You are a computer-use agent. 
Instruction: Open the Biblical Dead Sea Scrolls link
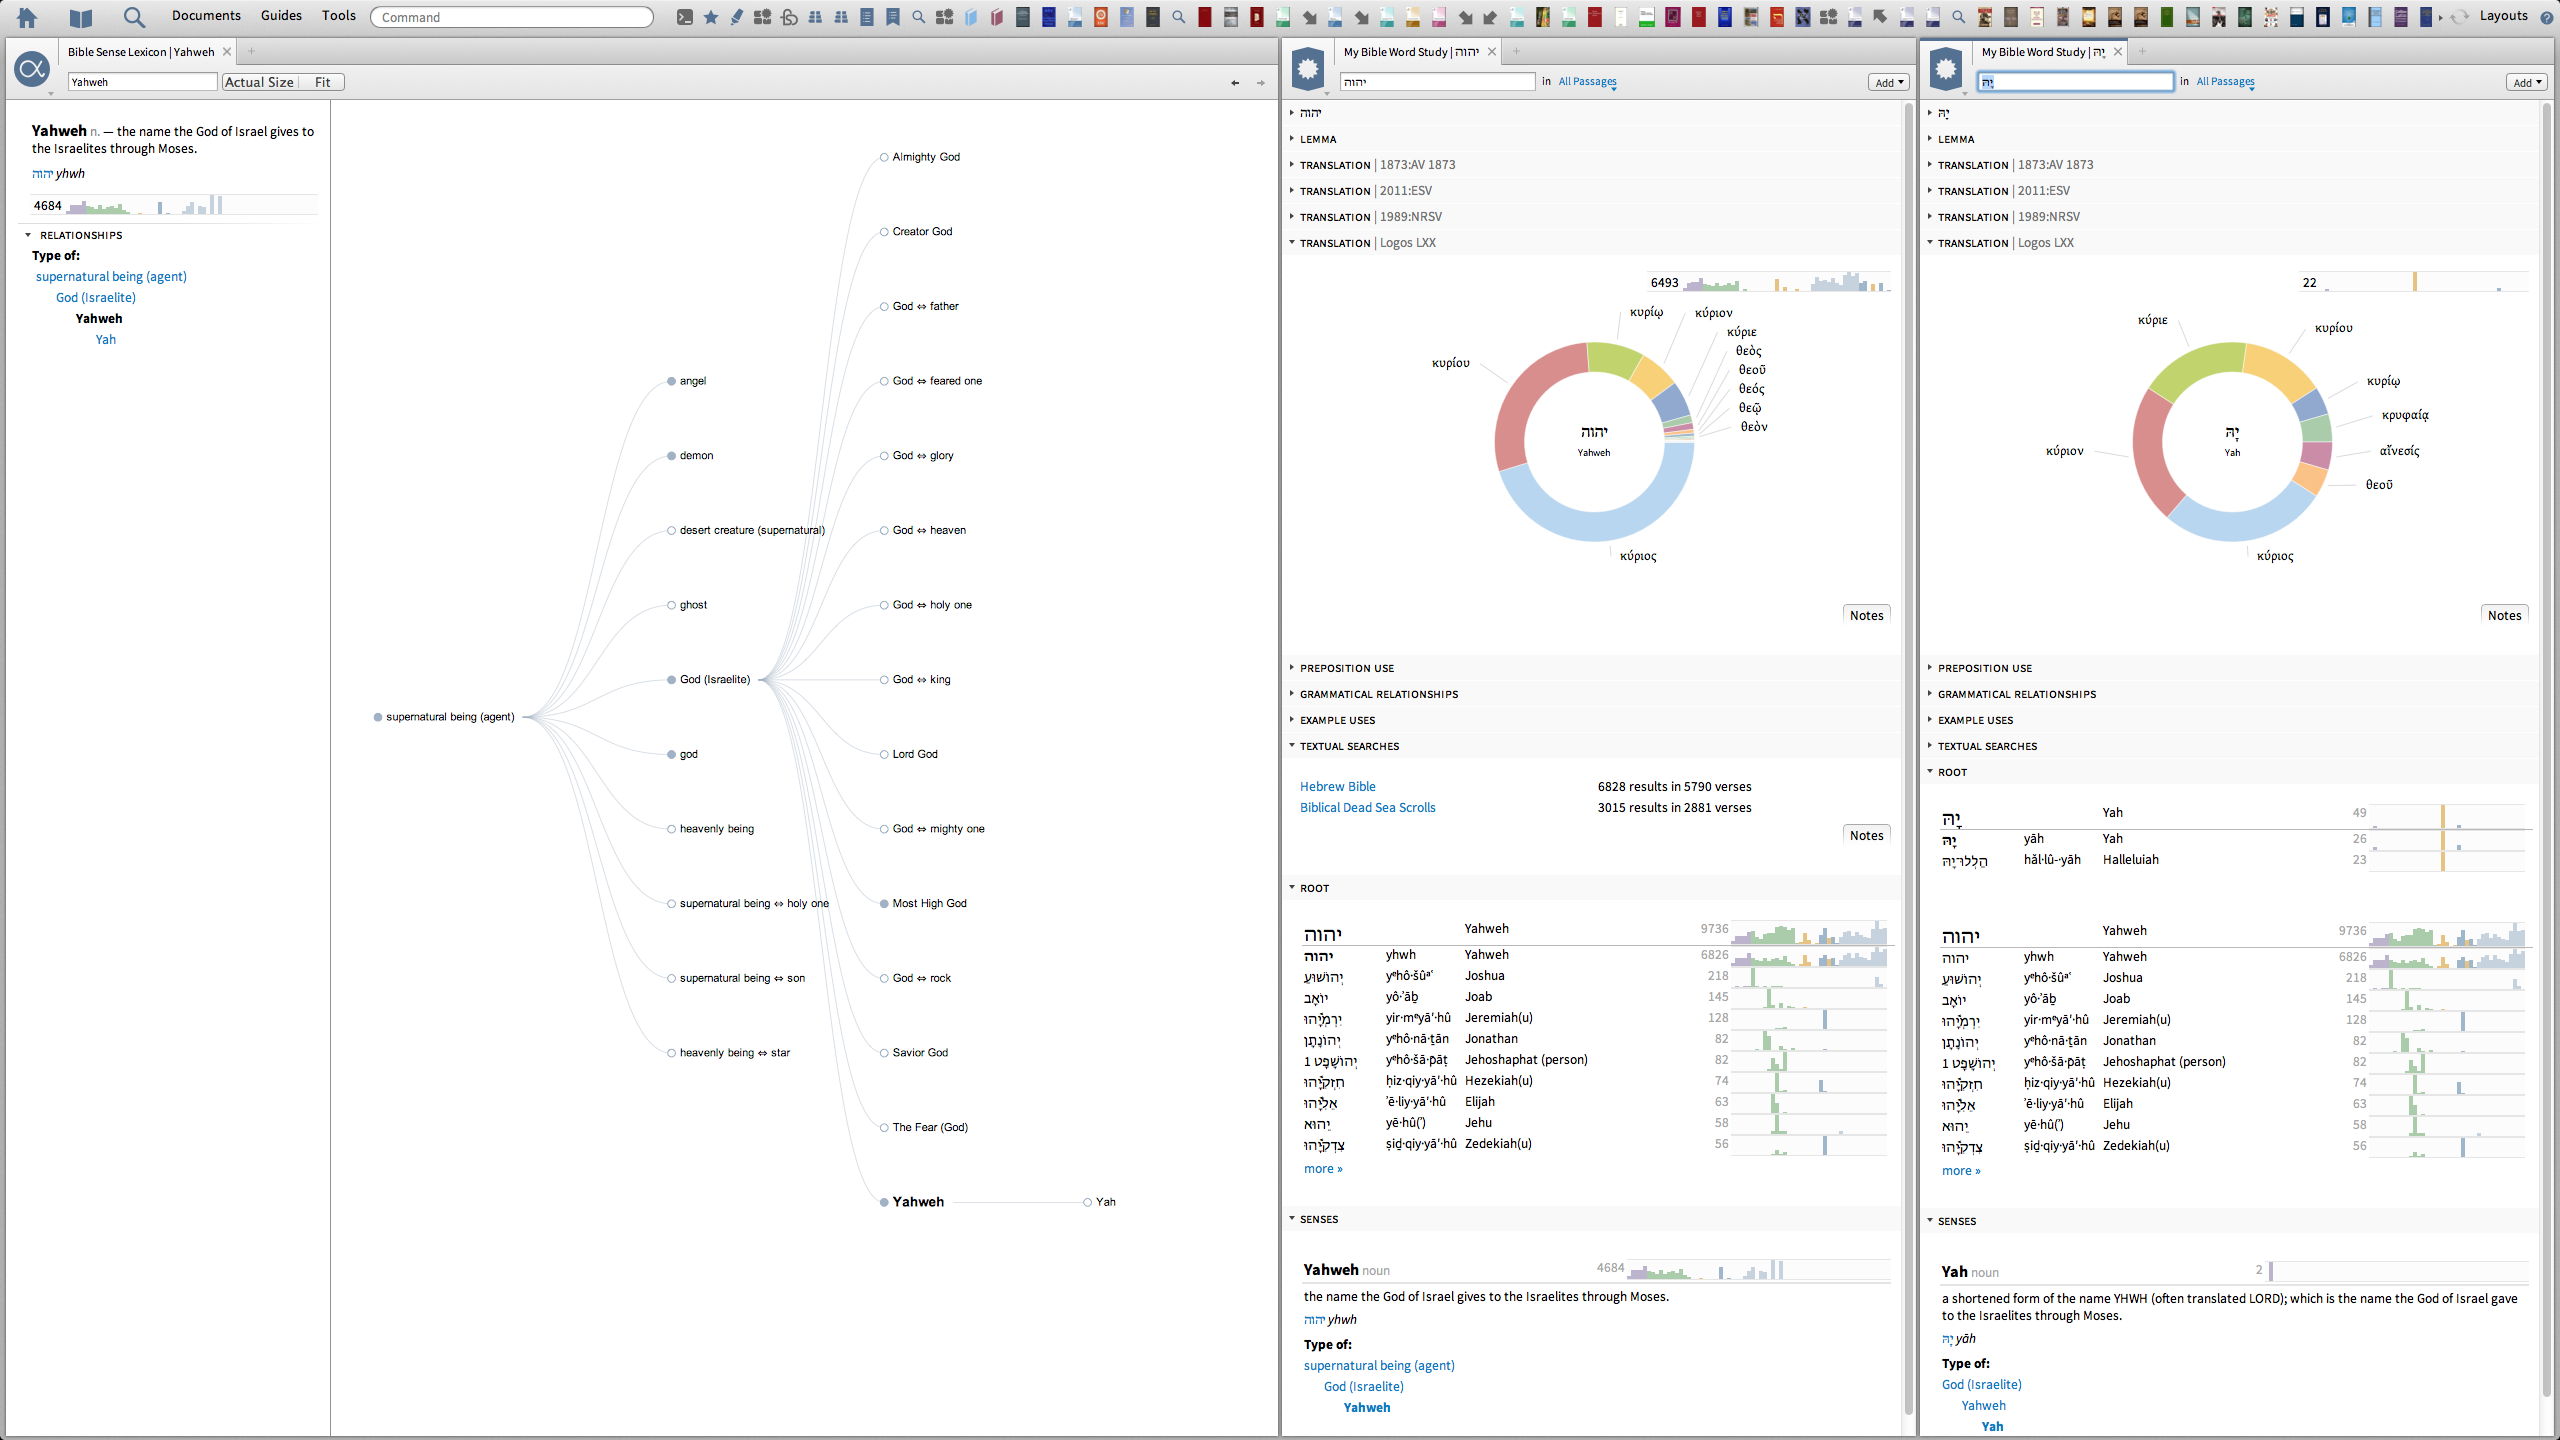tap(1367, 807)
